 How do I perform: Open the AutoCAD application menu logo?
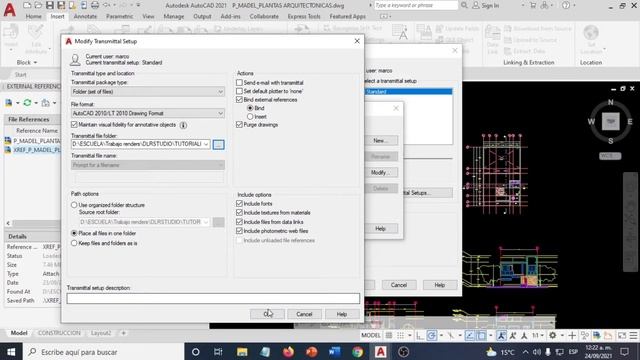click(9, 9)
